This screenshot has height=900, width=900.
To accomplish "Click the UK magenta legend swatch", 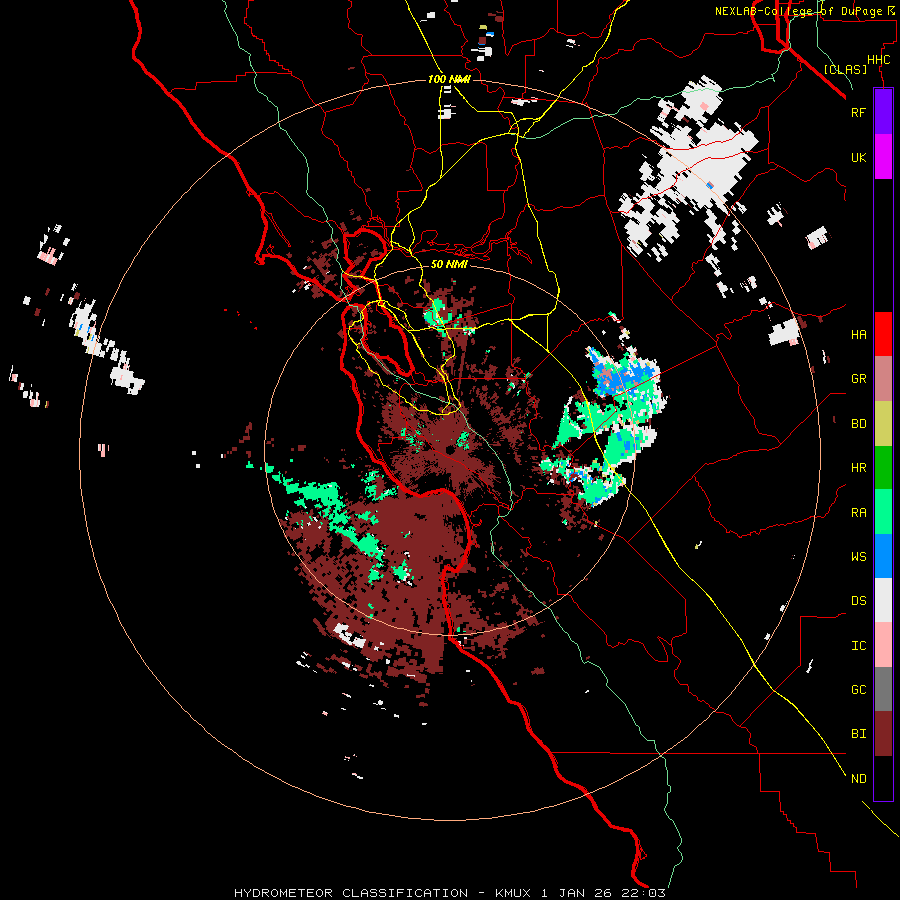I will tap(883, 157).
